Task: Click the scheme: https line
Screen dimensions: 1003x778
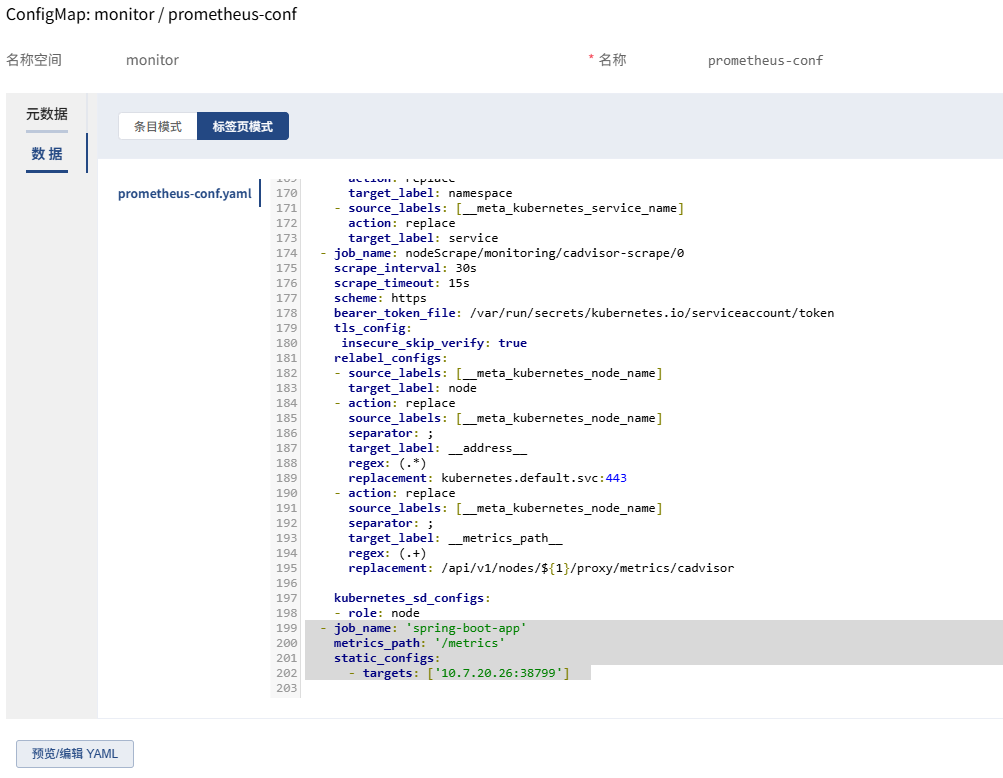Action: coord(380,298)
